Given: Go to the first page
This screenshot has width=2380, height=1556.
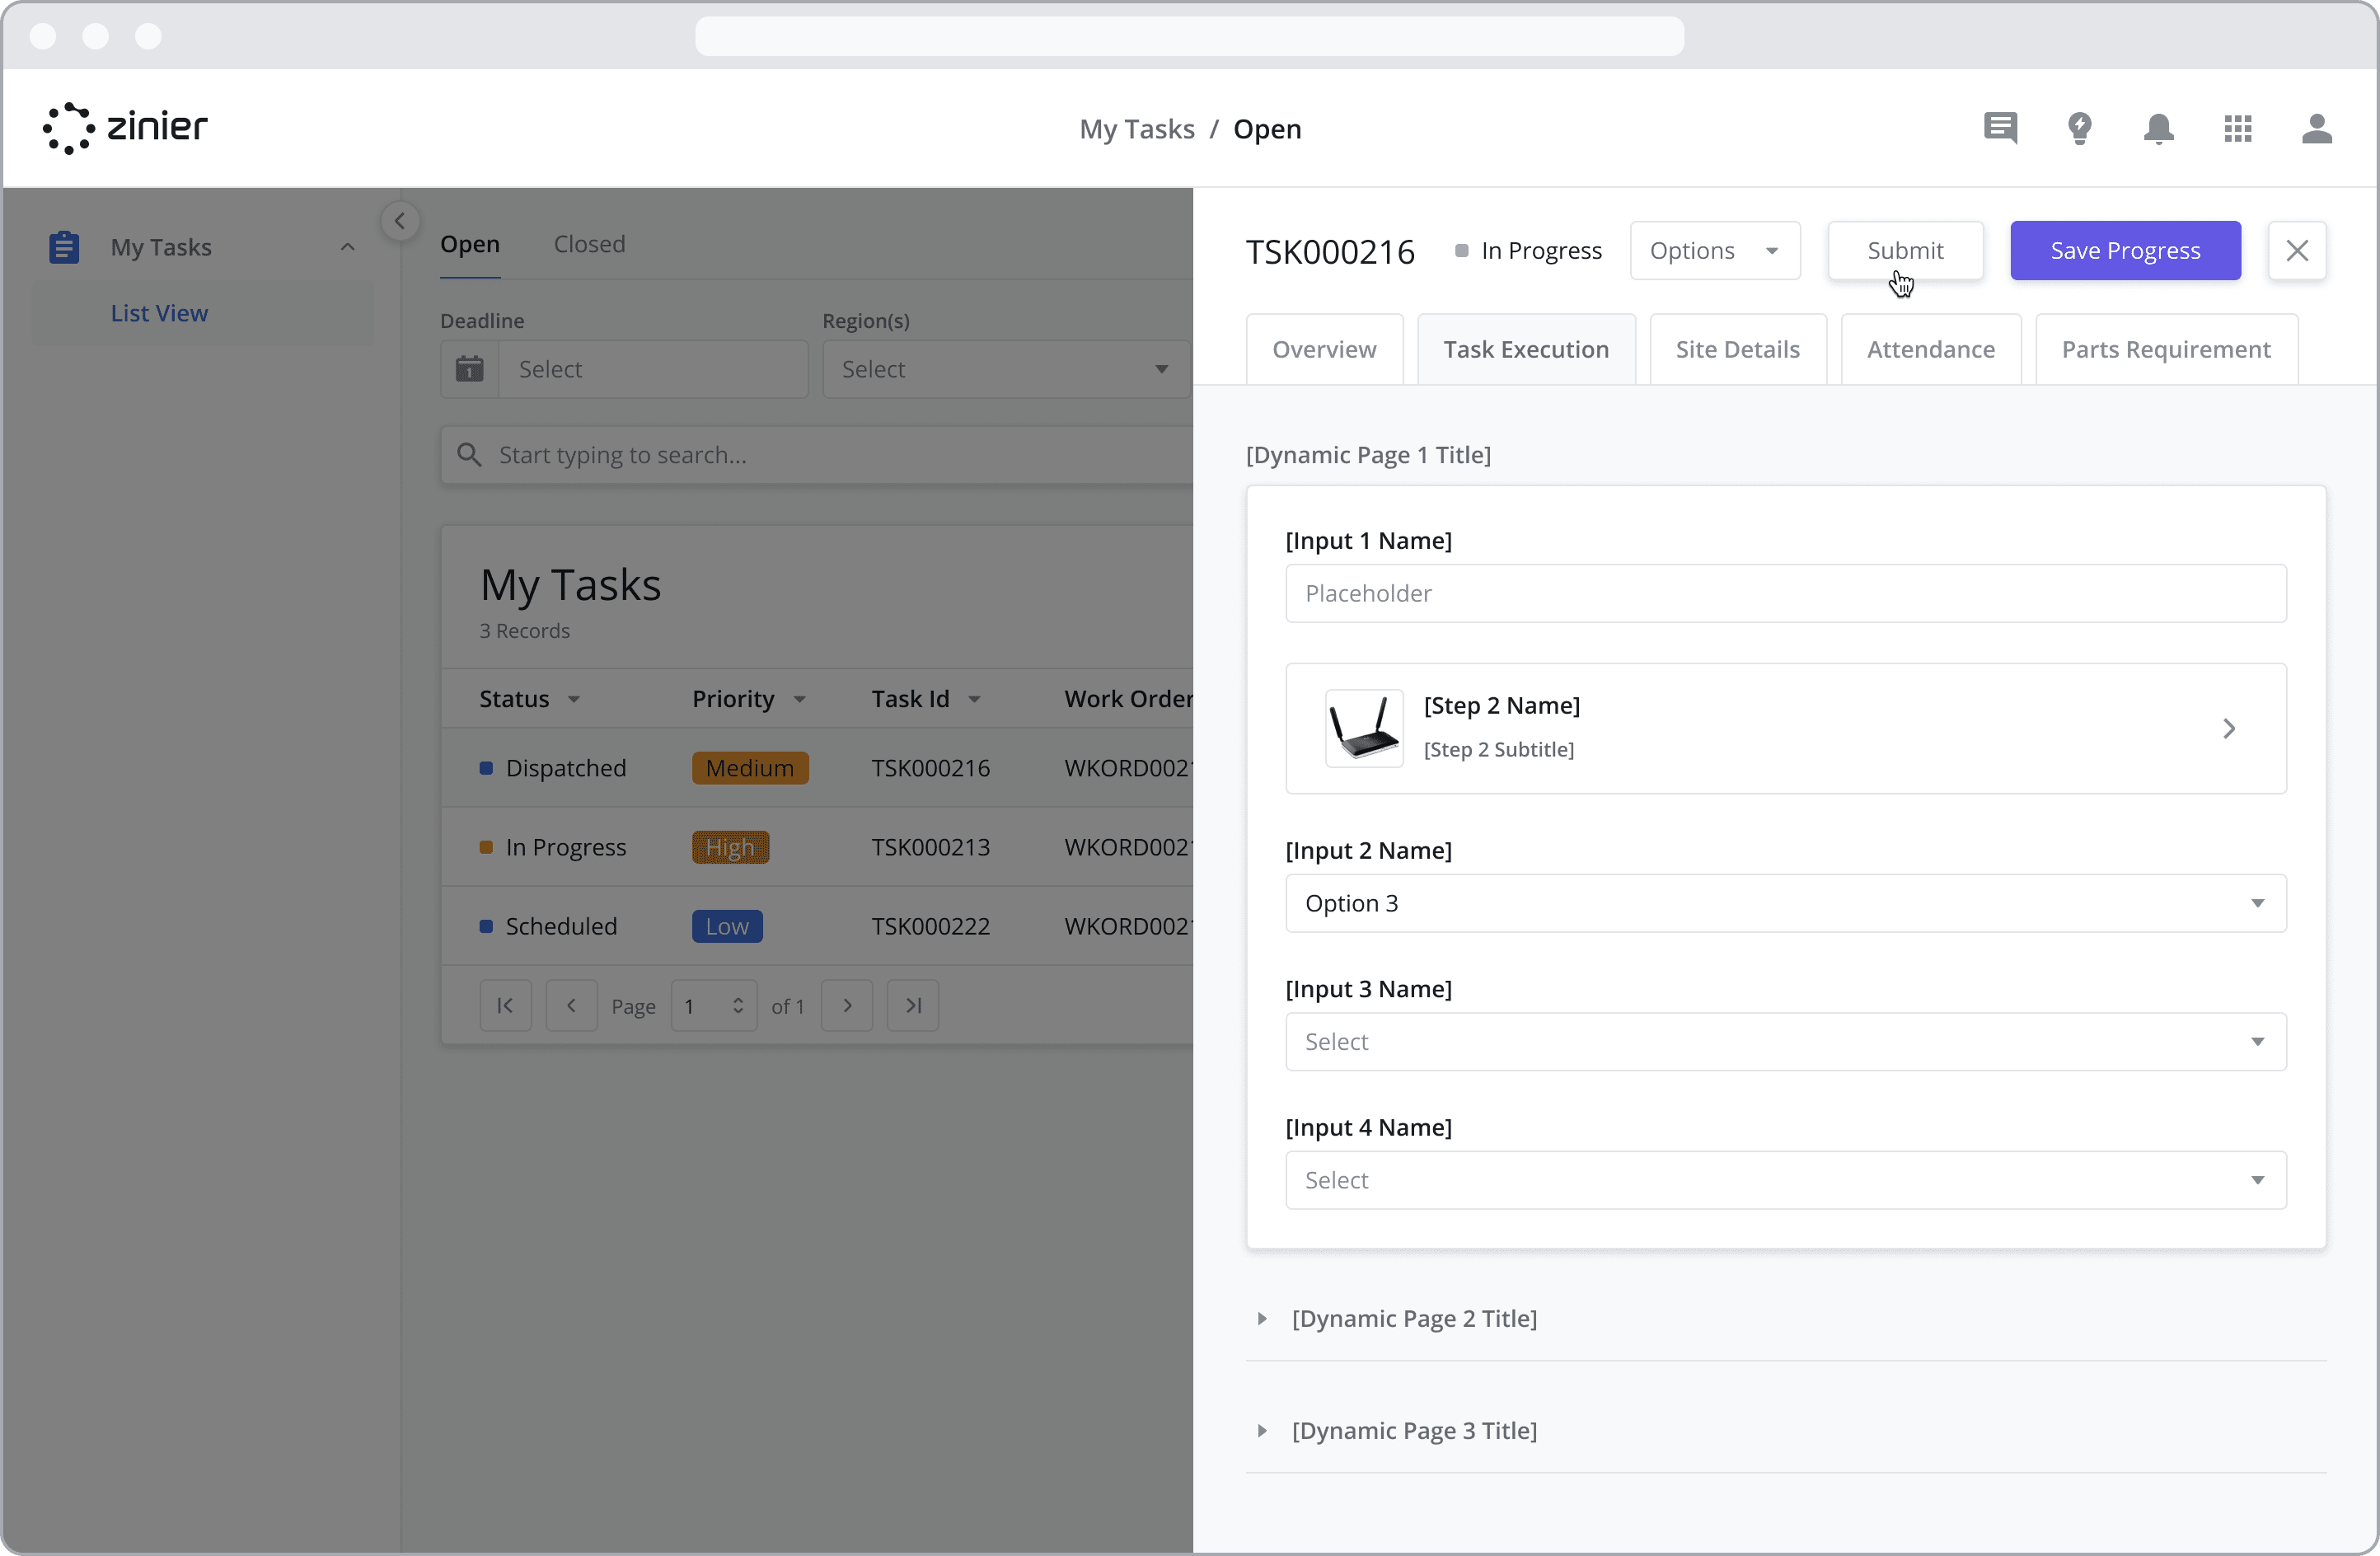Looking at the screenshot, I should coord(506,1005).
